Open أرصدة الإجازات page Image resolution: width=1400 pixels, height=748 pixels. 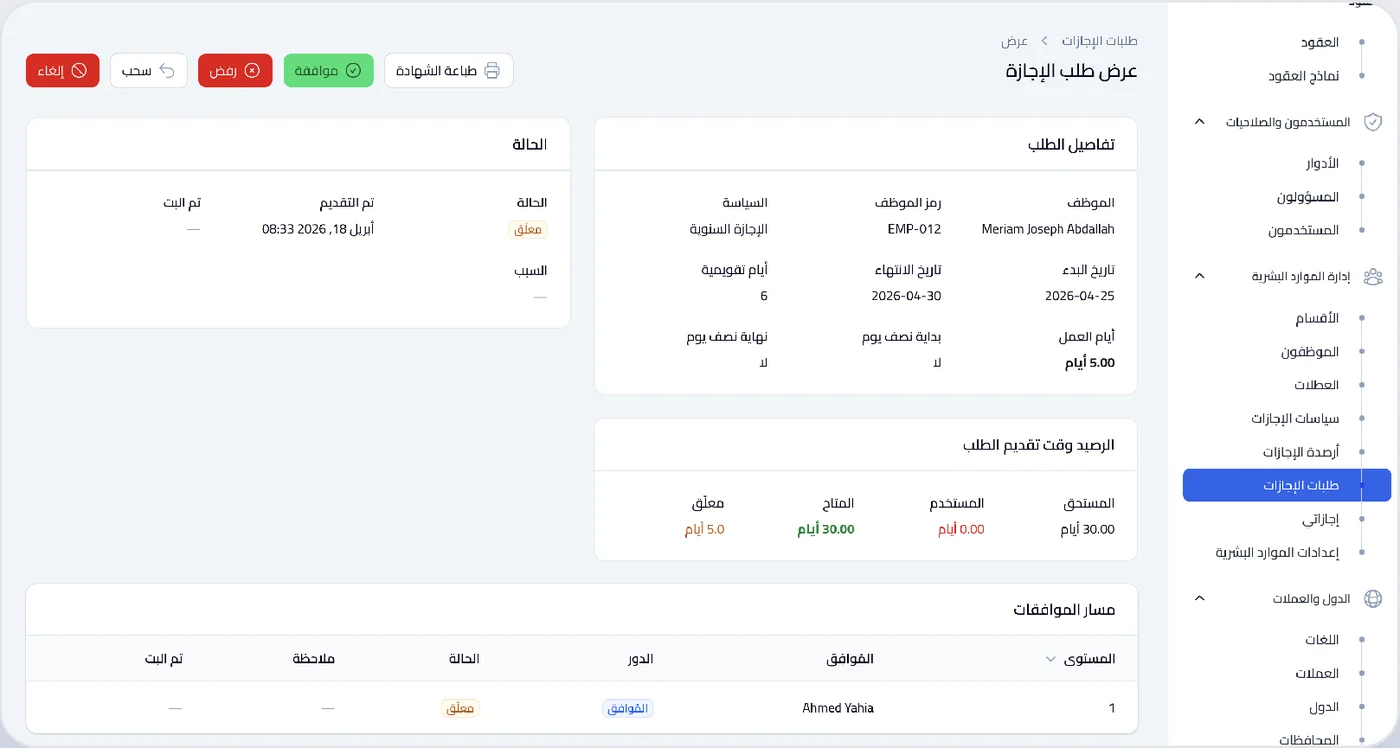[x=1301, y=452]
